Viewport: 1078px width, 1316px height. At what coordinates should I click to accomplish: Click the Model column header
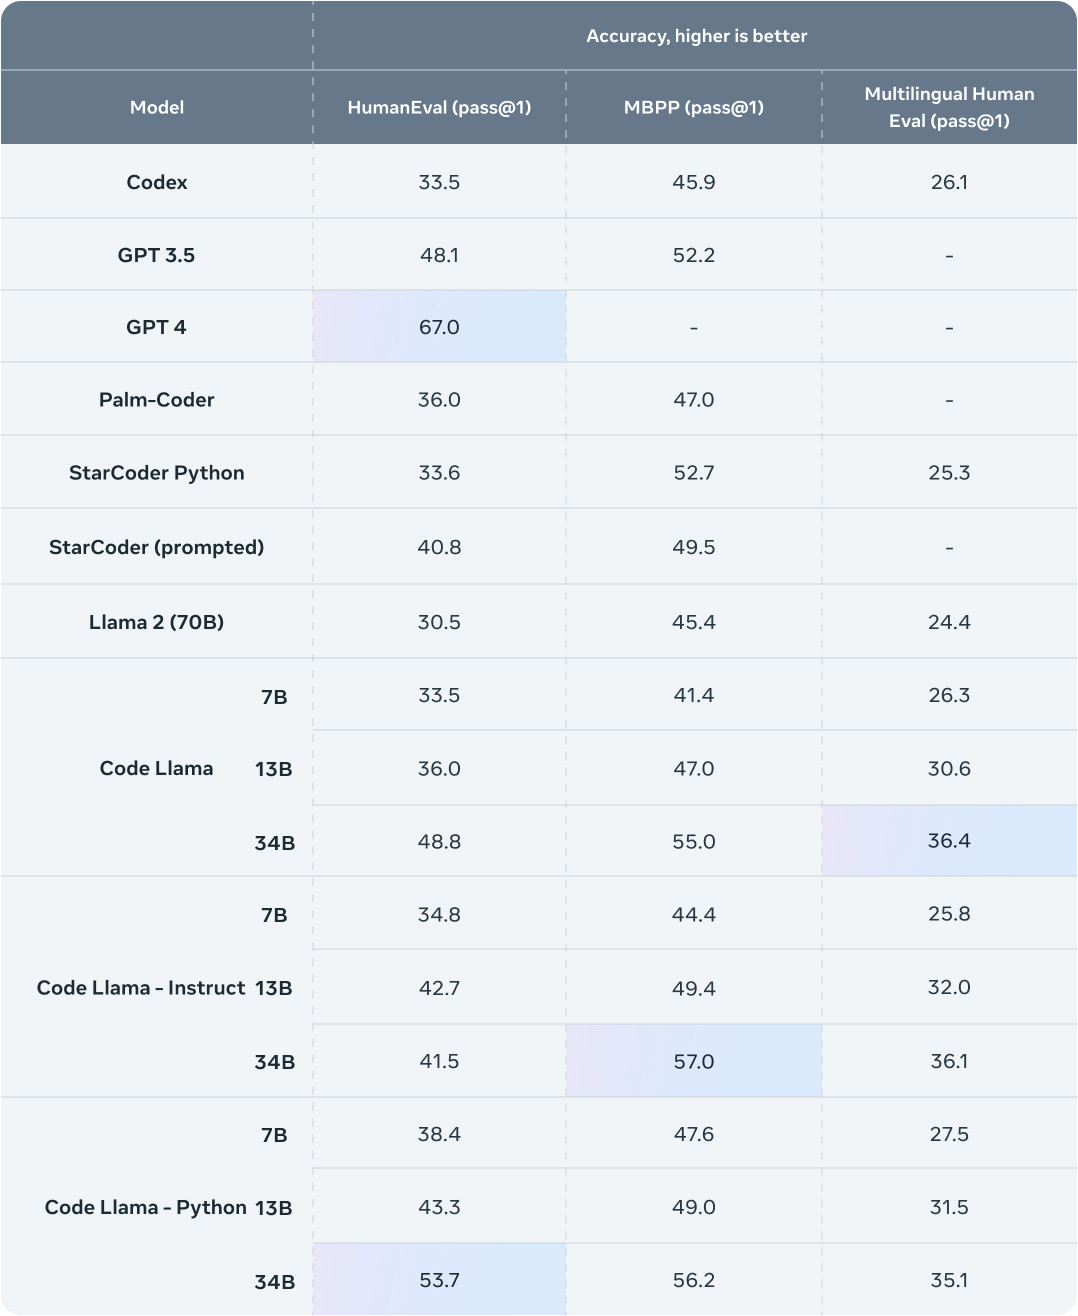pyautogui.click(x=157, y=107)
